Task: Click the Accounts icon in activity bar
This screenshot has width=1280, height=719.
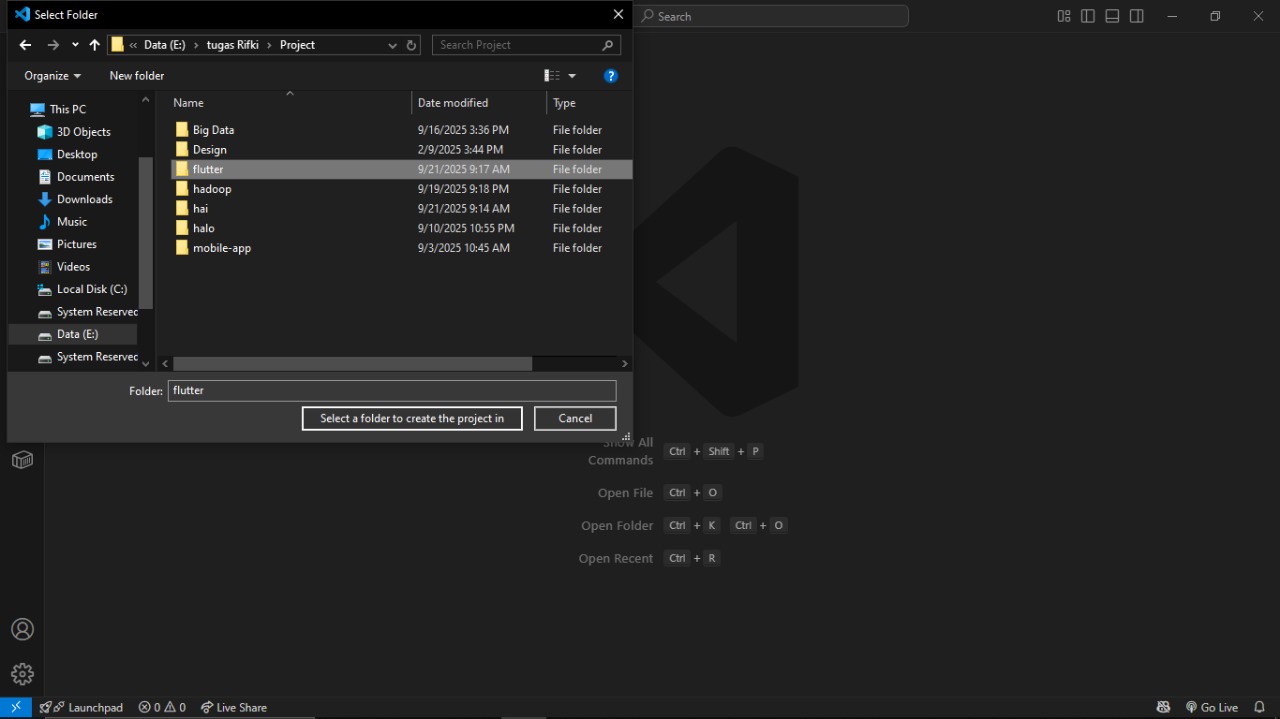Action: tap(22, 629)
